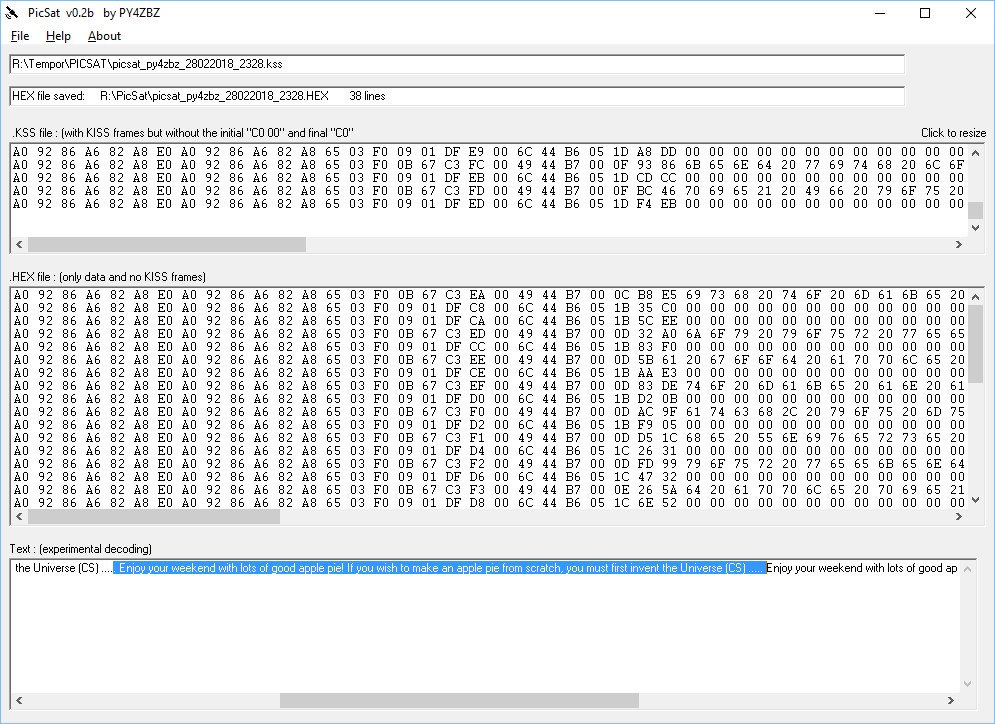Click left arrow of HEX file horizontal scrollbar
Image resolution: width=995 pixels, height=724 pixels.
[19, 517]
